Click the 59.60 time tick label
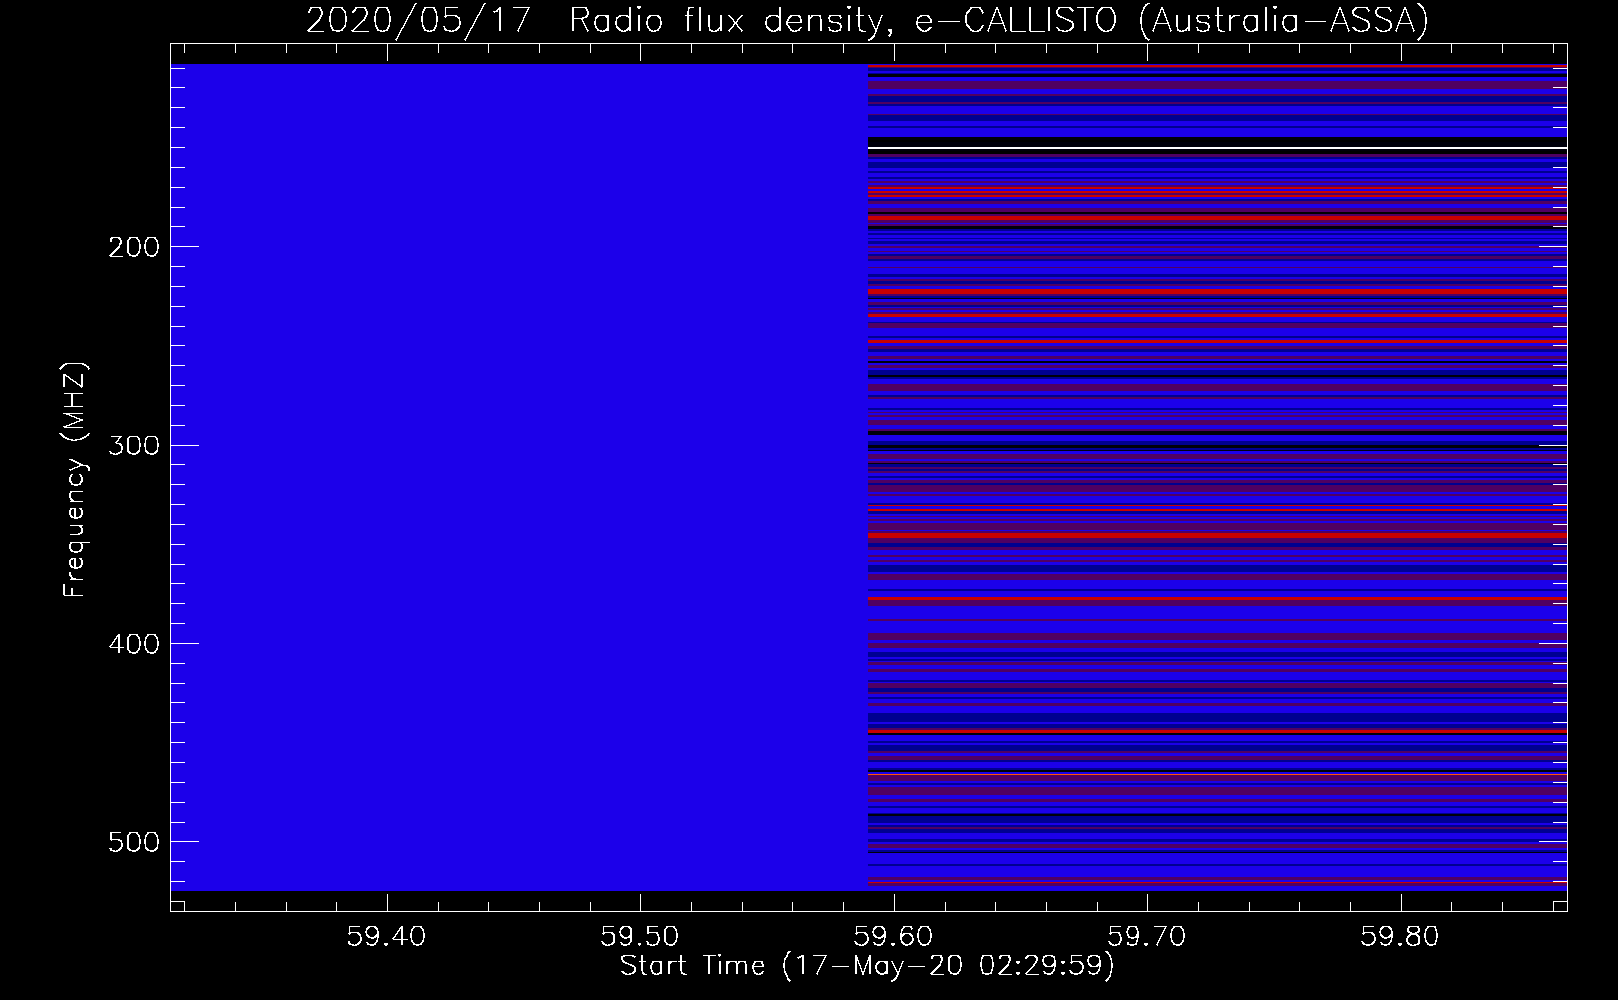 click(x=894, y=936)
